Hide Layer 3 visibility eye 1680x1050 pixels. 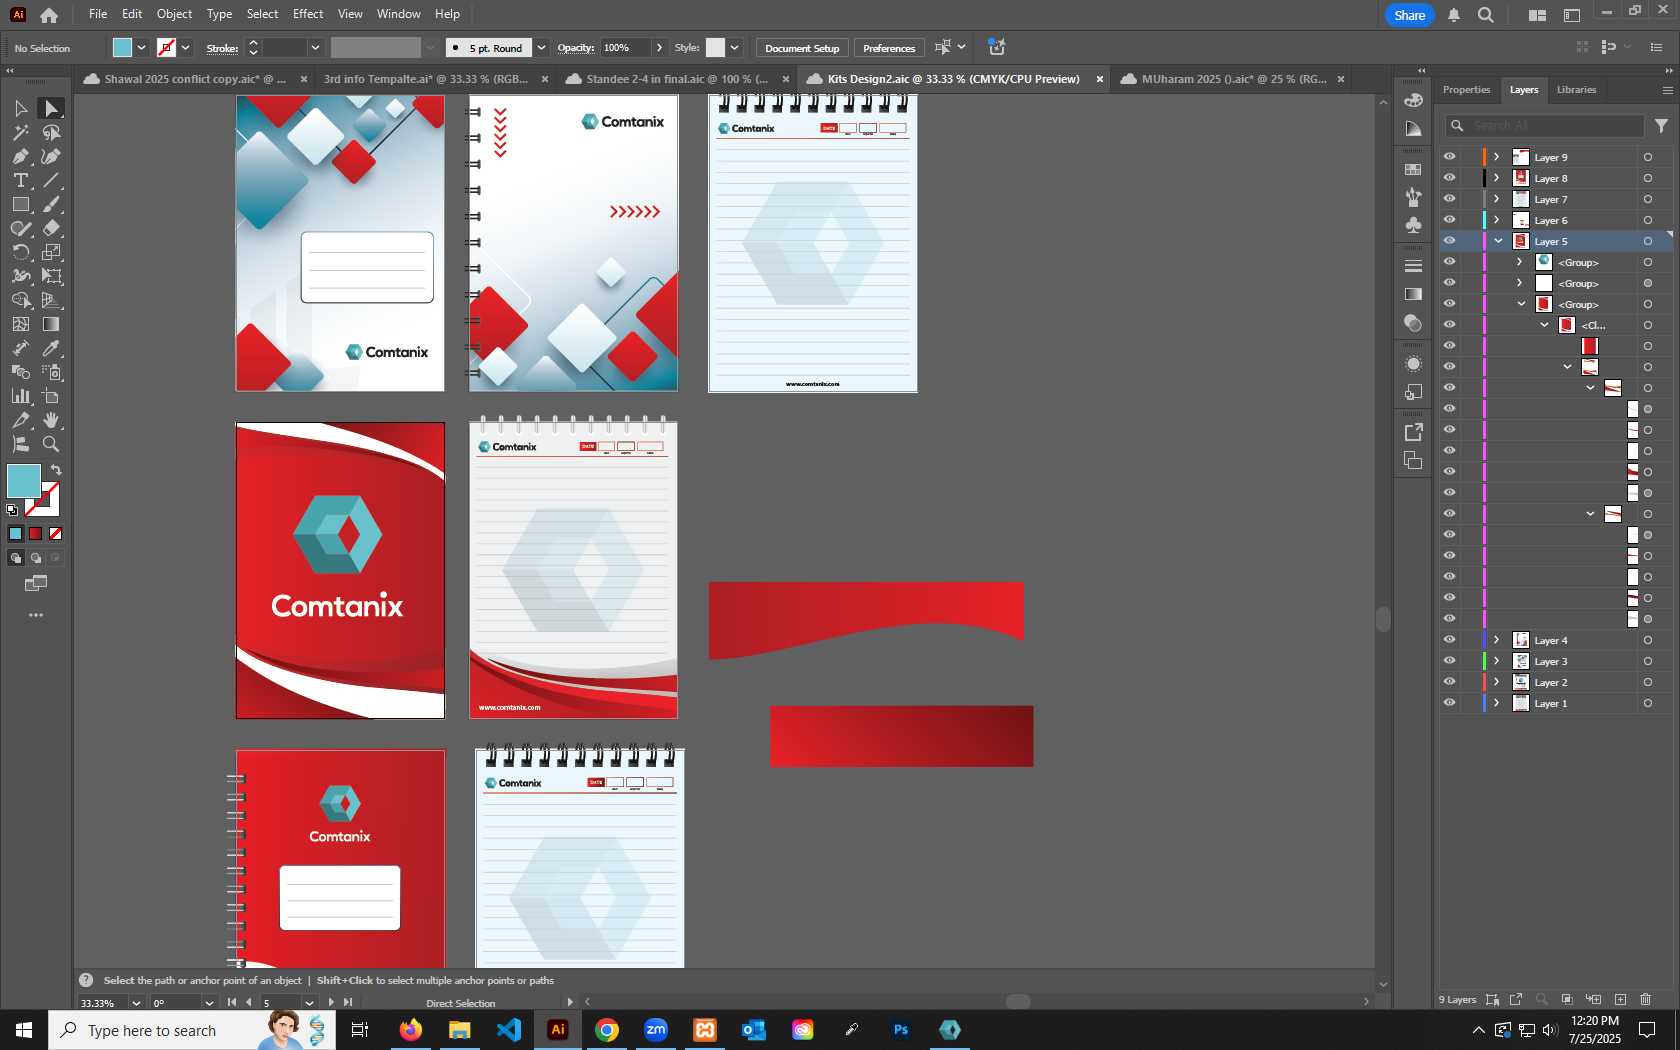click(1449, 661)
